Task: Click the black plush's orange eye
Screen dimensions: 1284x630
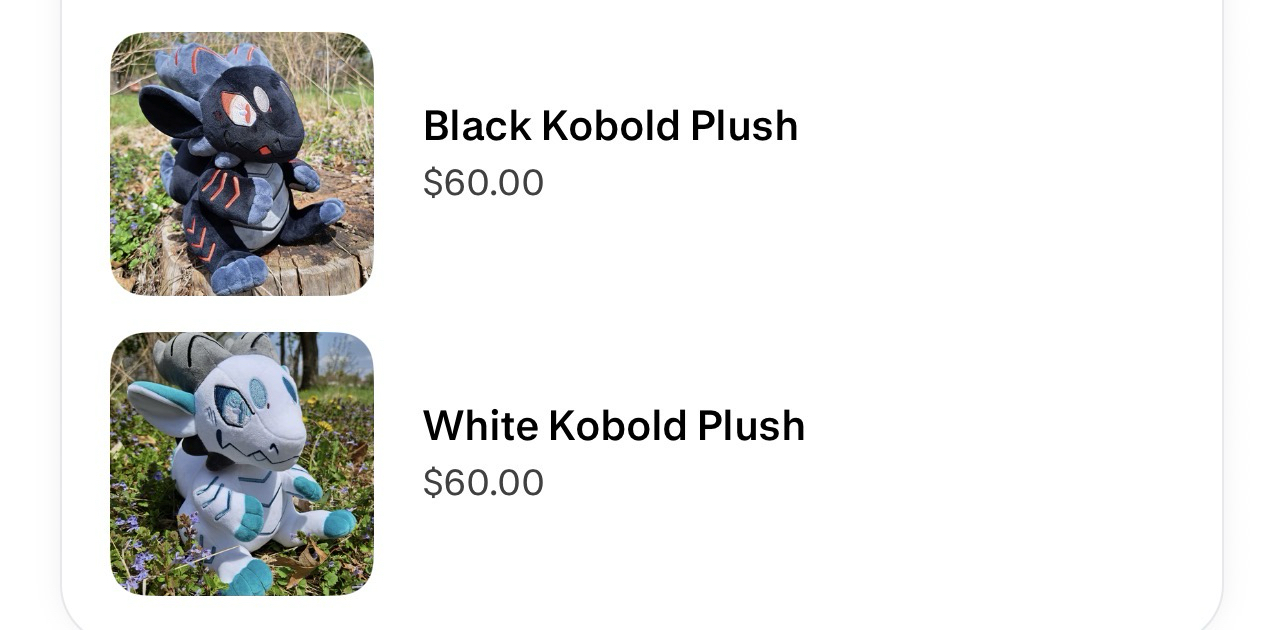Action: 240,108
